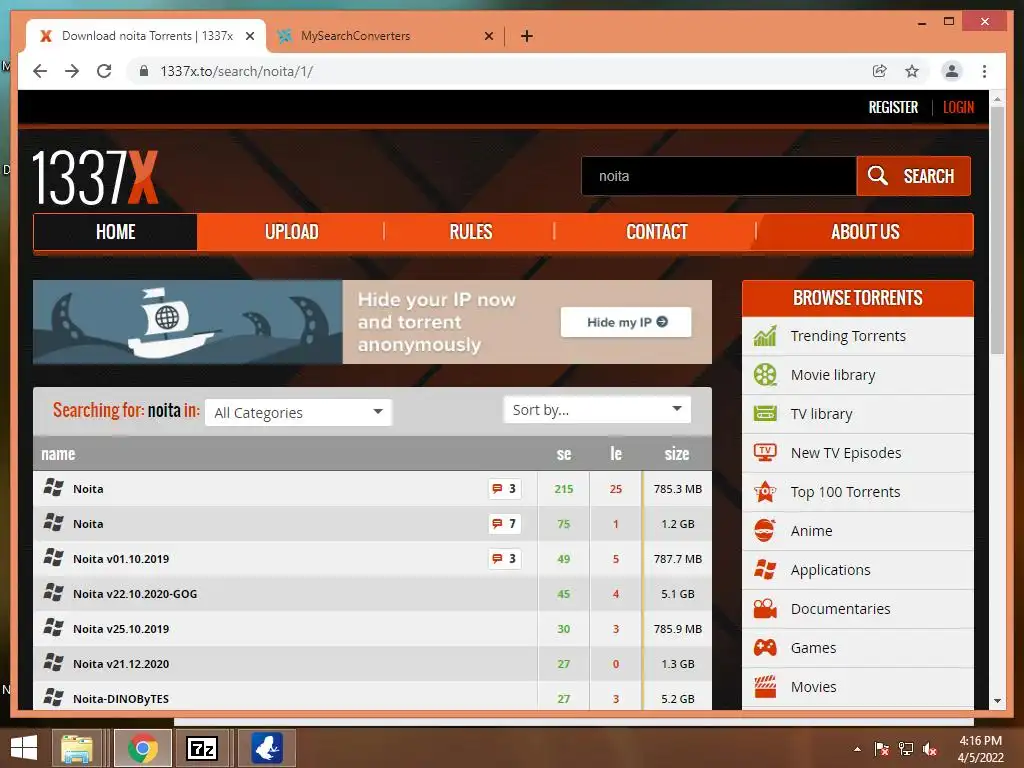Open the ABOUT US menu item
Image resolution: width=1024 pixels, height=768 pixels.
865,232
